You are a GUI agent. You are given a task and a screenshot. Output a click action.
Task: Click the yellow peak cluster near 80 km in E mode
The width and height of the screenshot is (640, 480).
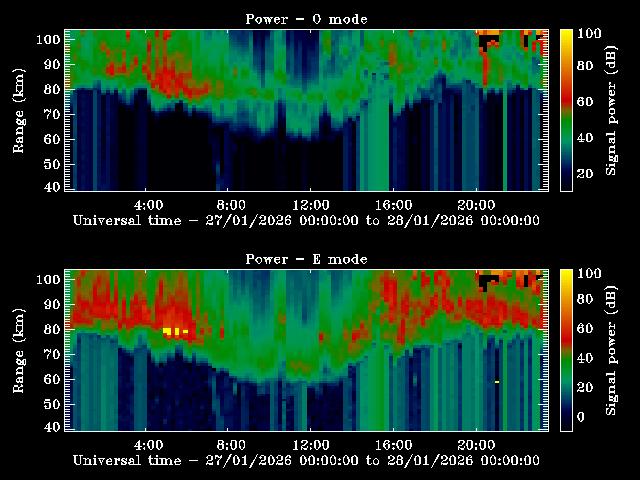click(174, 330)
